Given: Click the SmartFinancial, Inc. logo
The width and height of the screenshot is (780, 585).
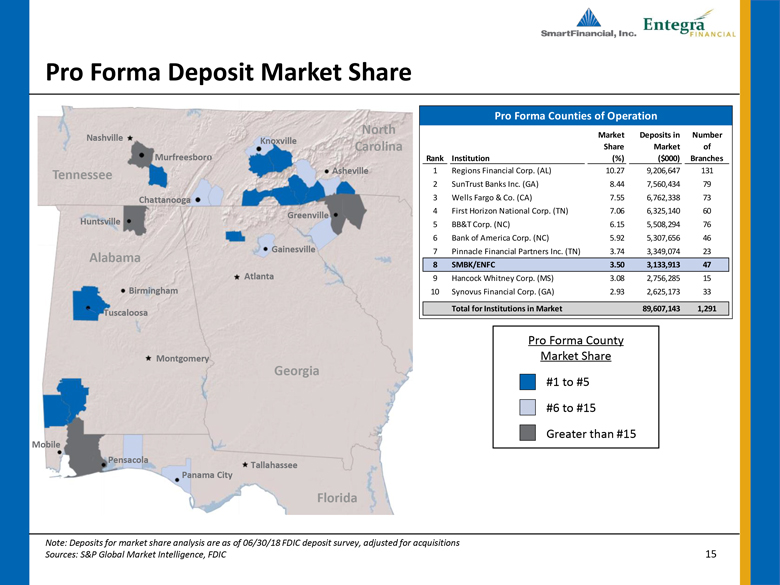Looking at the screenshot, I should coord(588,23).
